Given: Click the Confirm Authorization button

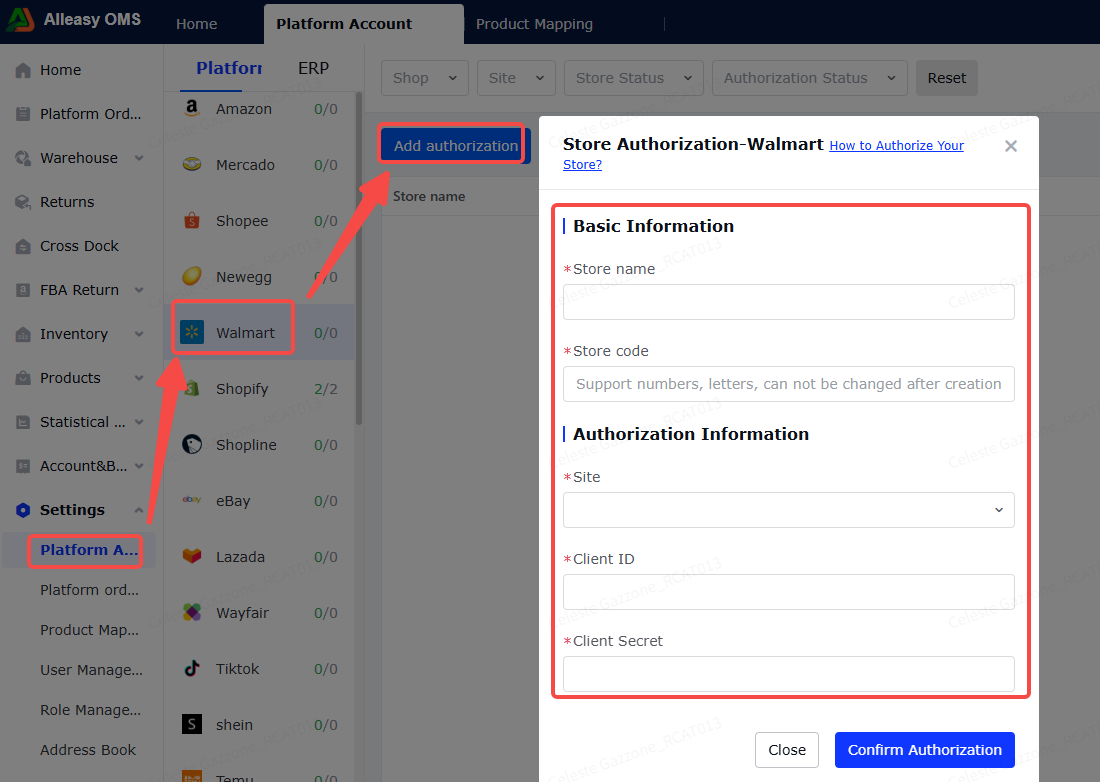Looking at the screenshot, I should tap(925, 750).
